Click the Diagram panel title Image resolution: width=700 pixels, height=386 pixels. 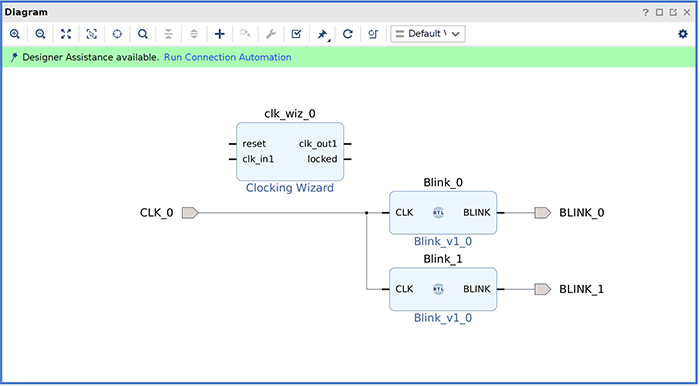[26, 12]
